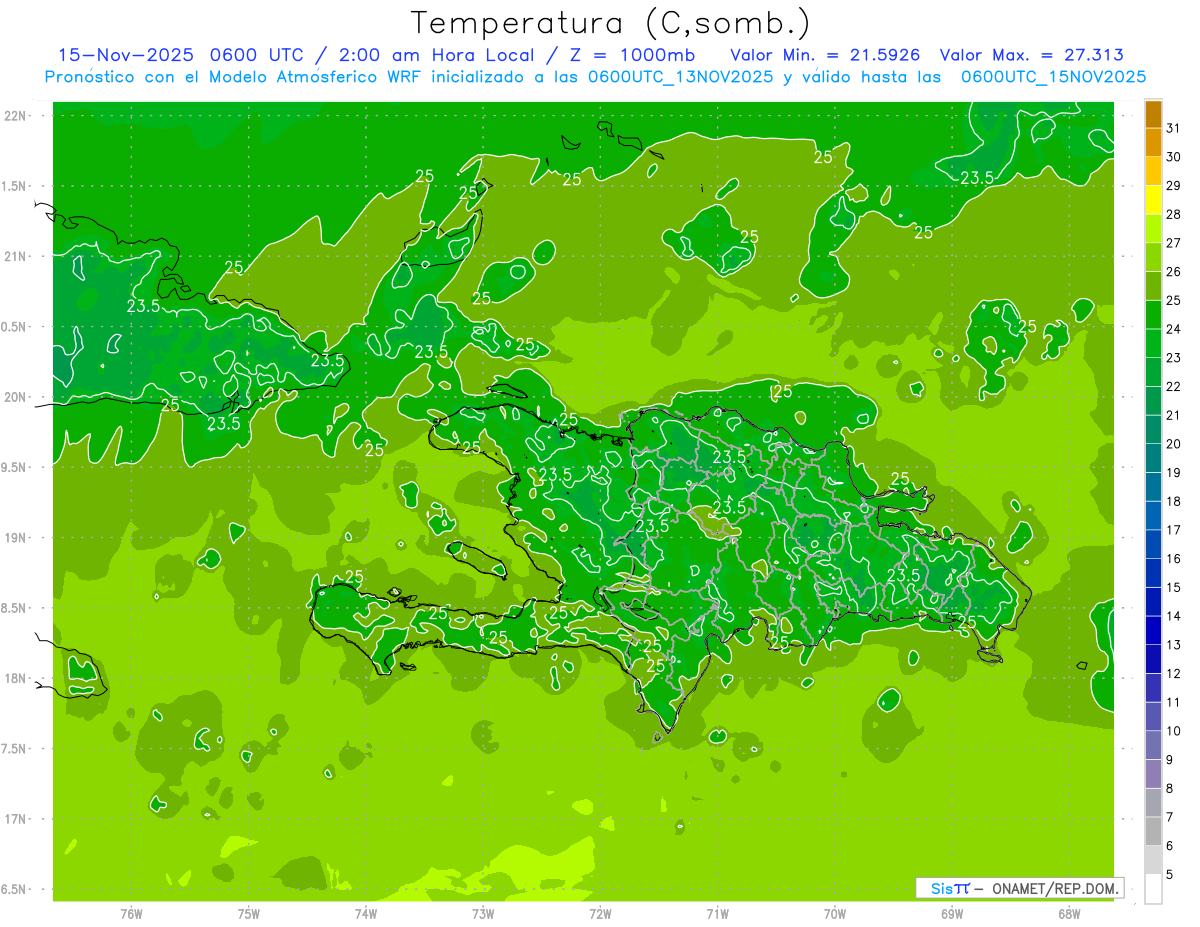Click the '74W' longitude axis label
Viewport: 1200px width, 927px height.
366,914
